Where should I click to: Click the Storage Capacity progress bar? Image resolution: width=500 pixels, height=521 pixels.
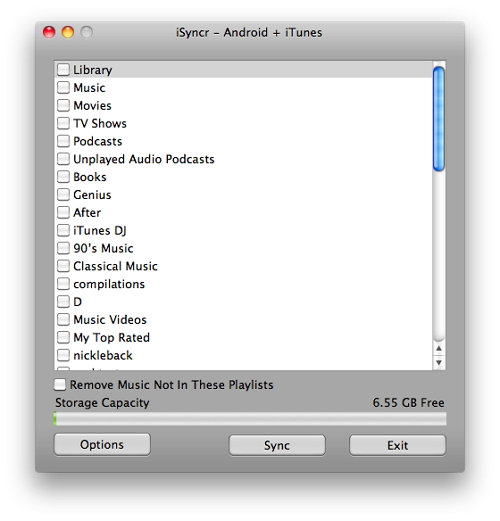tap(250, 419)
